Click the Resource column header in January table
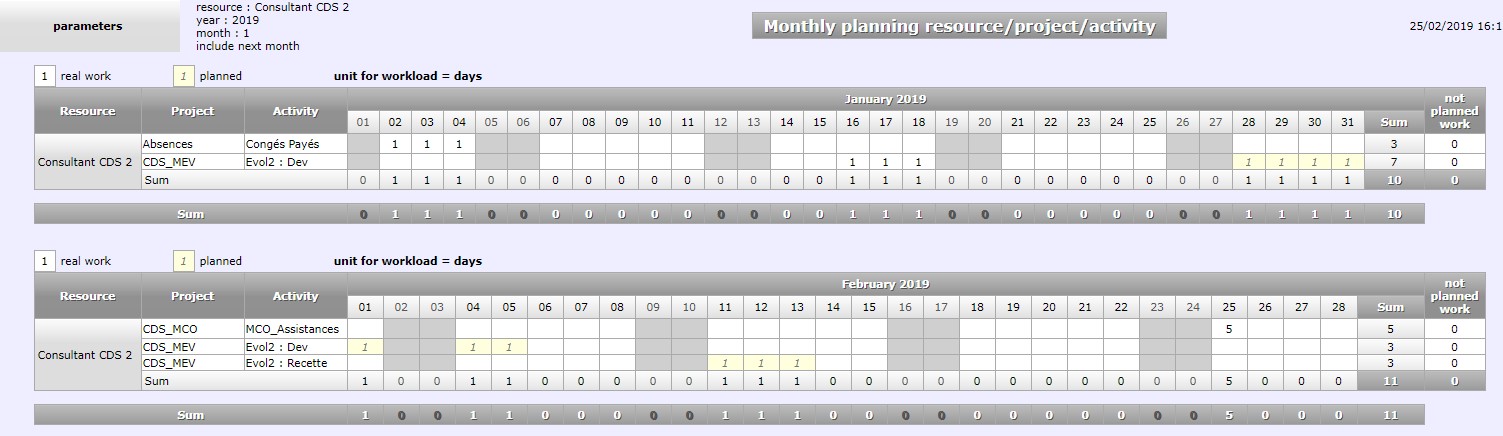 88,111
